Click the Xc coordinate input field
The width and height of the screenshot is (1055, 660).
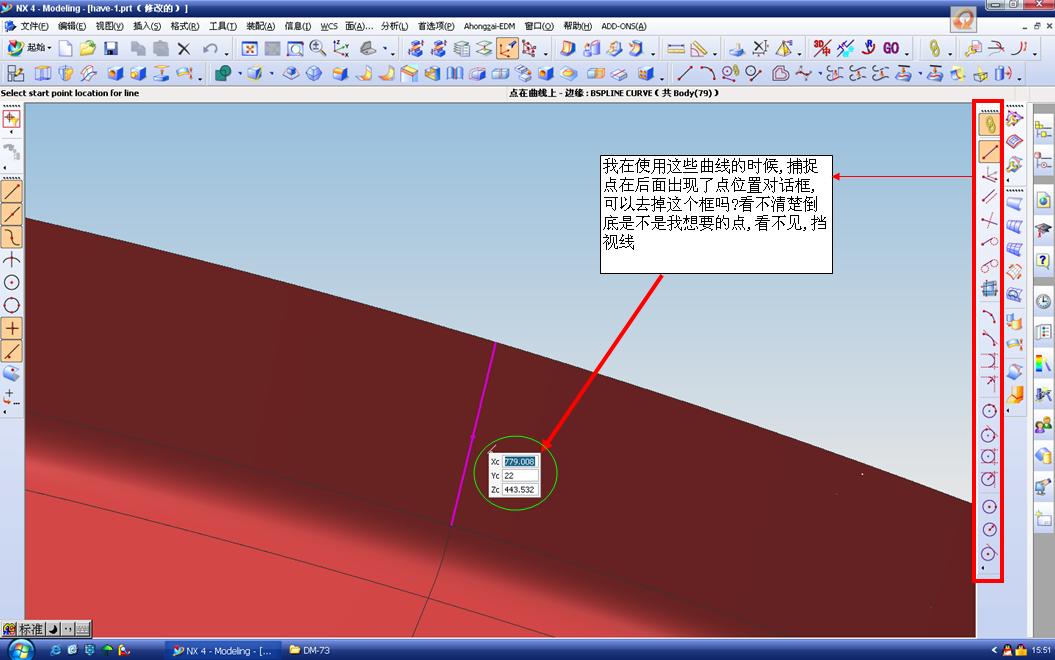point(520,462)
